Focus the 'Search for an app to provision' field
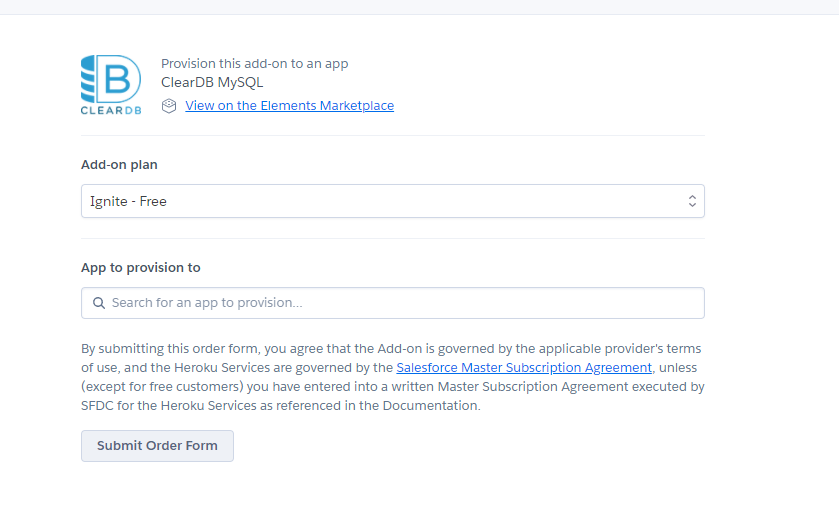 tap(400, 303)
